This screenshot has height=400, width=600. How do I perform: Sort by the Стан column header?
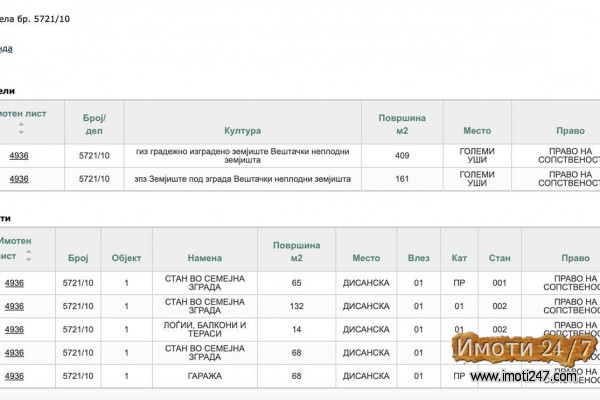(x=499, y=257)
